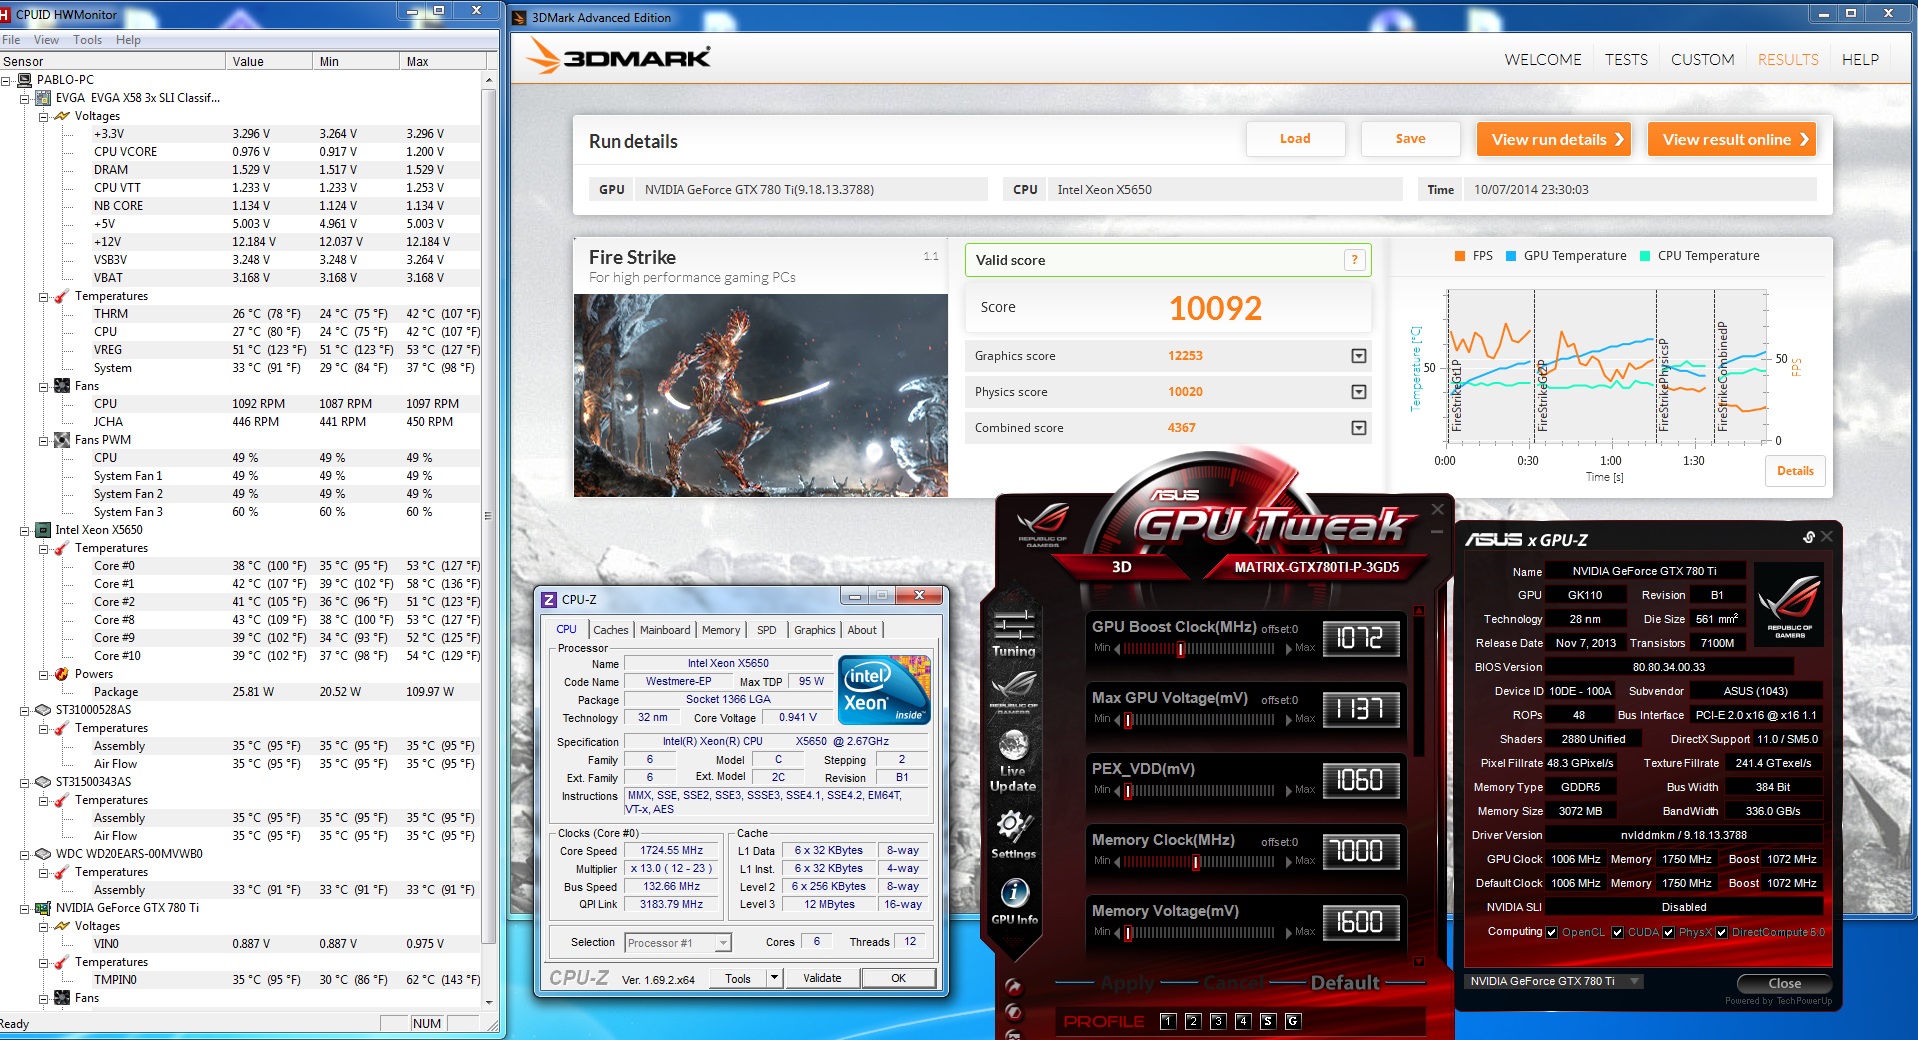
Task: Toggle the OpenCL checkbox in GPU-Z
Action: [x=1551, y=932]
